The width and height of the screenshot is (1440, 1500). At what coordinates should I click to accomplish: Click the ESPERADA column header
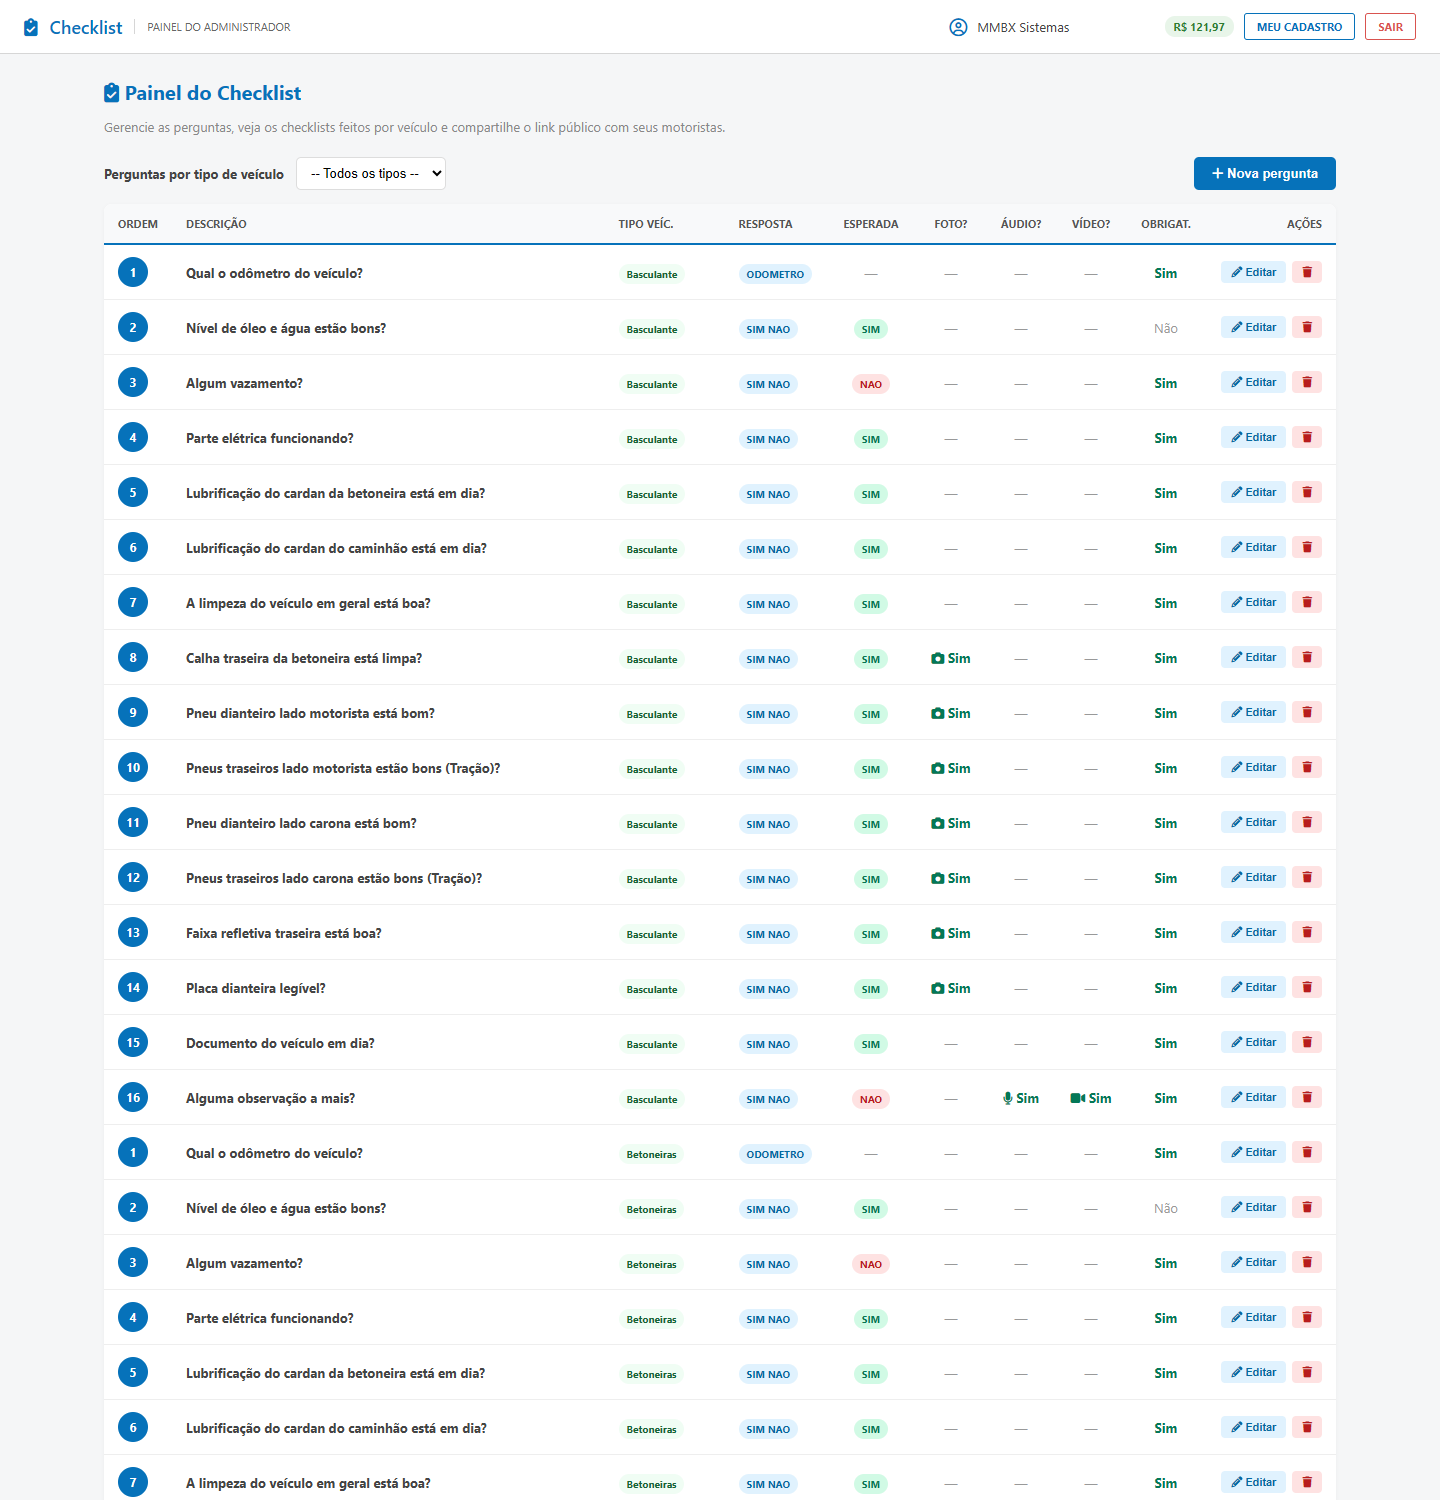[871, 224]
